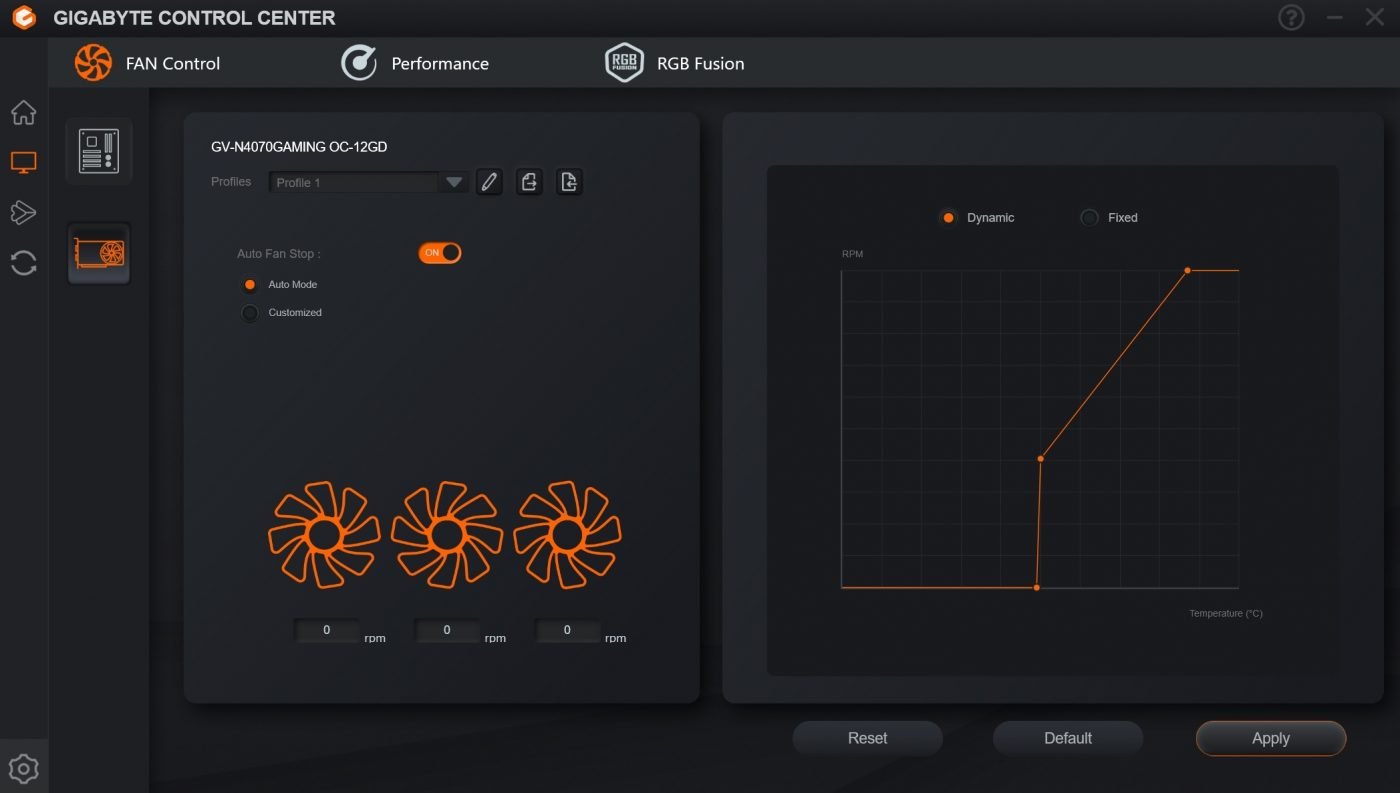The image size is (1400, 793).
Task: Click the Temperature (°C) axis label
Action: [1226, 614]
